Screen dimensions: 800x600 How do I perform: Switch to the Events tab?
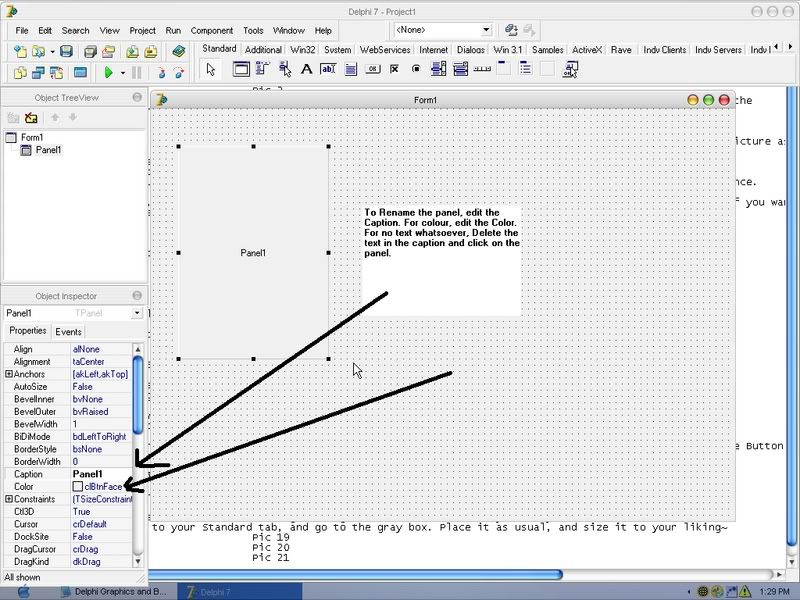click(68, 331)
